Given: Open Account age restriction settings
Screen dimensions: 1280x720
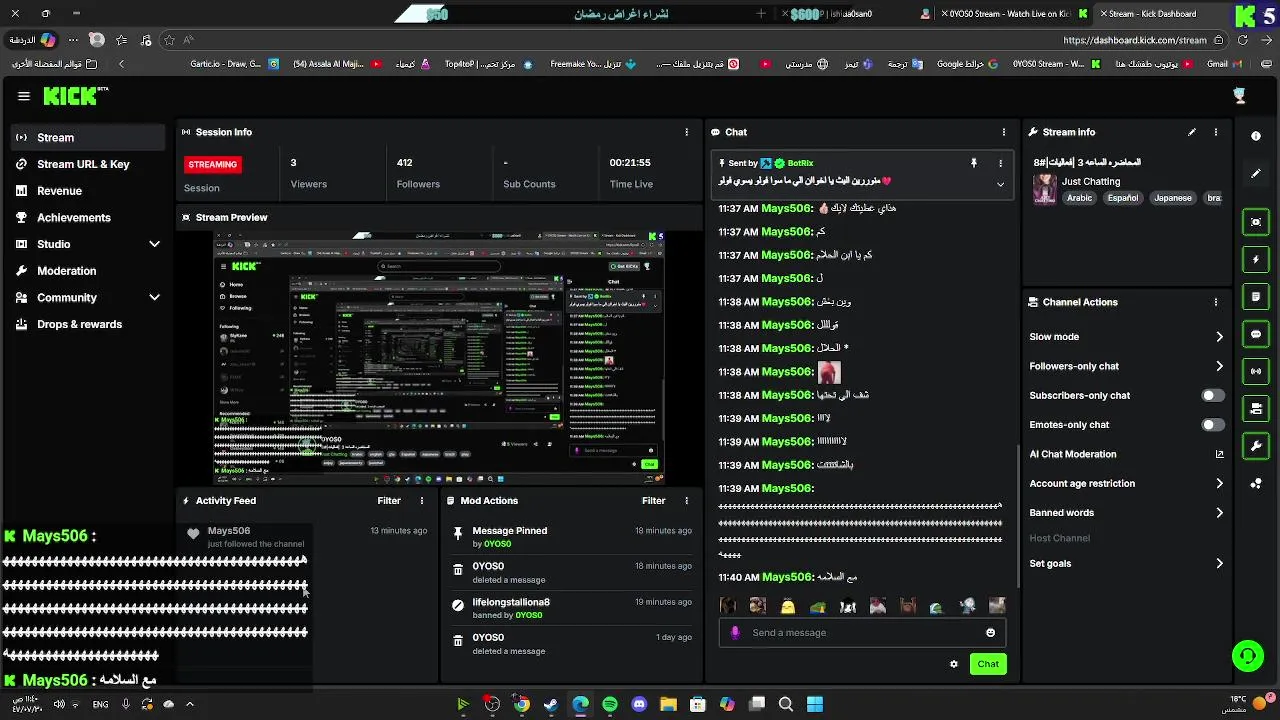Looking at the screenshot, I should (x=1126, y=483).
